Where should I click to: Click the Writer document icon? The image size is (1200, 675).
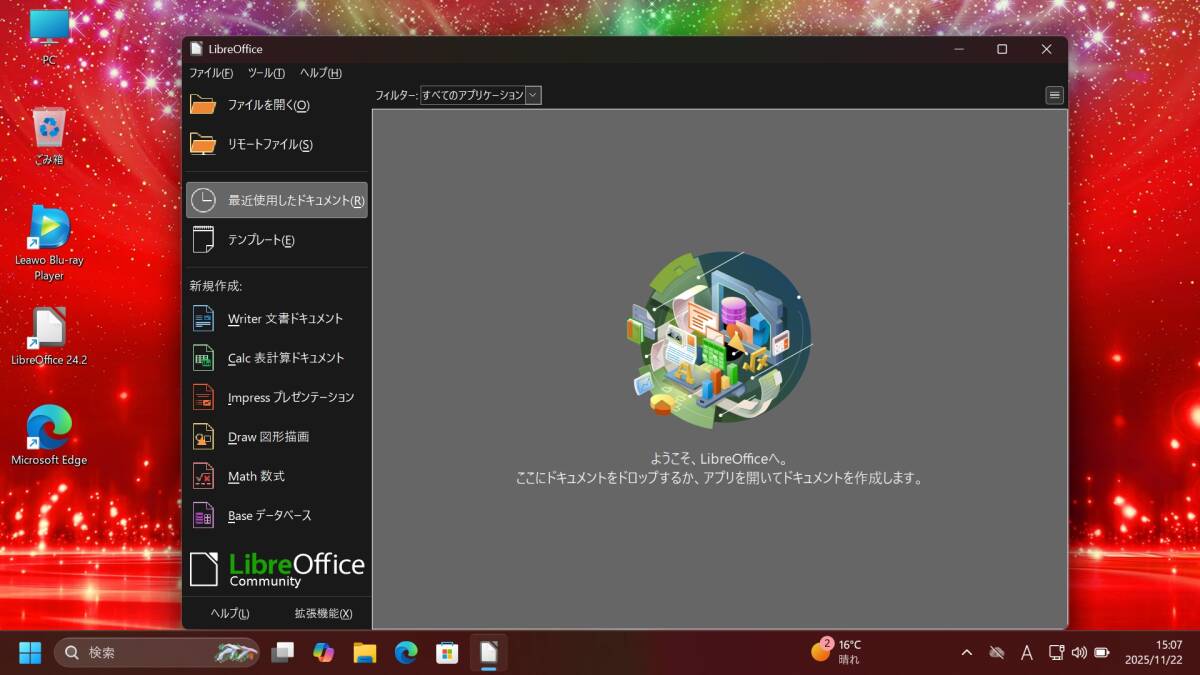pyautogui.click(x=203, y=319)
